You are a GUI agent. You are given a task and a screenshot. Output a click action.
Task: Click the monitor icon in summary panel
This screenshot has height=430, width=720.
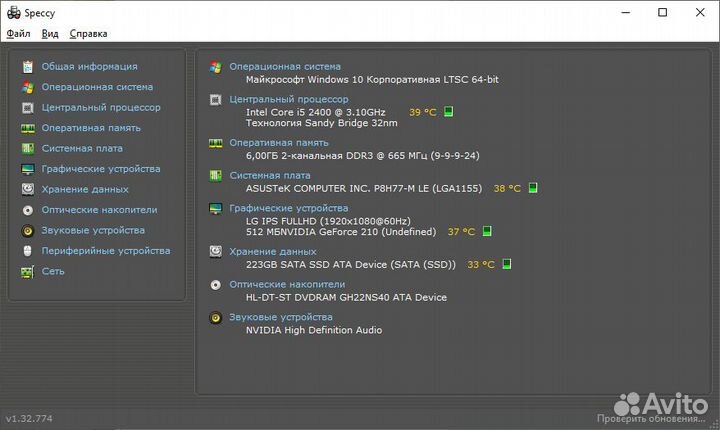pyautogui.click(x=215, y=209)
